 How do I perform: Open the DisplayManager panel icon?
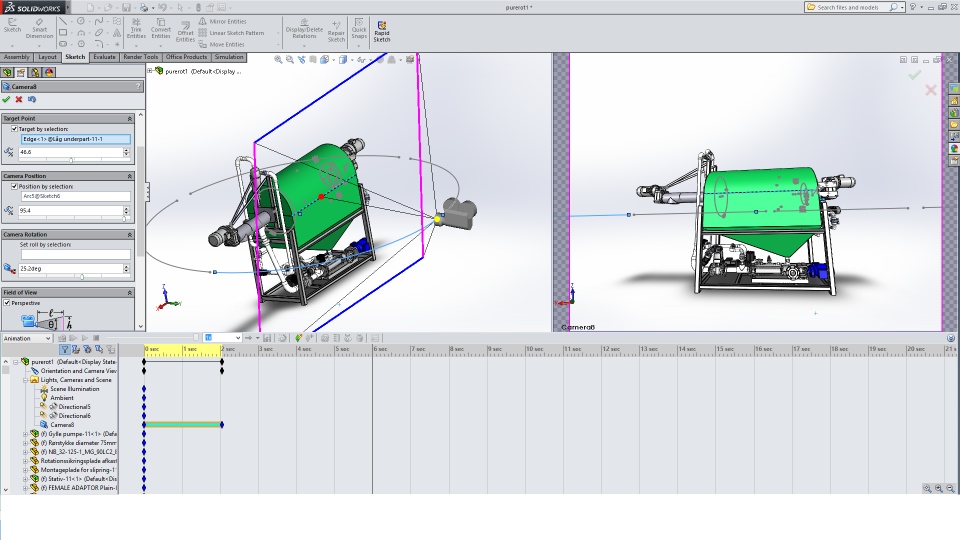[50, 72]
